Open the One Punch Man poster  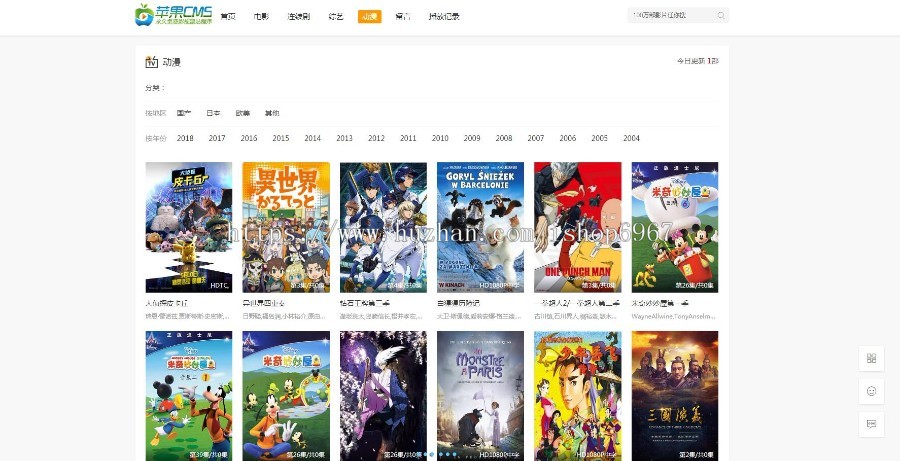point(577,227)
